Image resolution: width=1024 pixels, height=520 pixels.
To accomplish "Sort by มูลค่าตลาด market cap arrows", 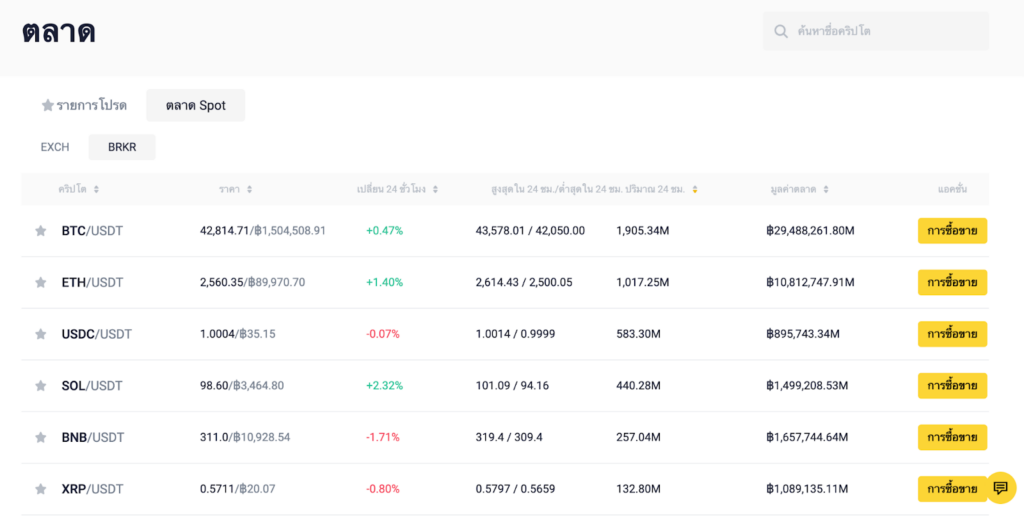I will (826, 189).
